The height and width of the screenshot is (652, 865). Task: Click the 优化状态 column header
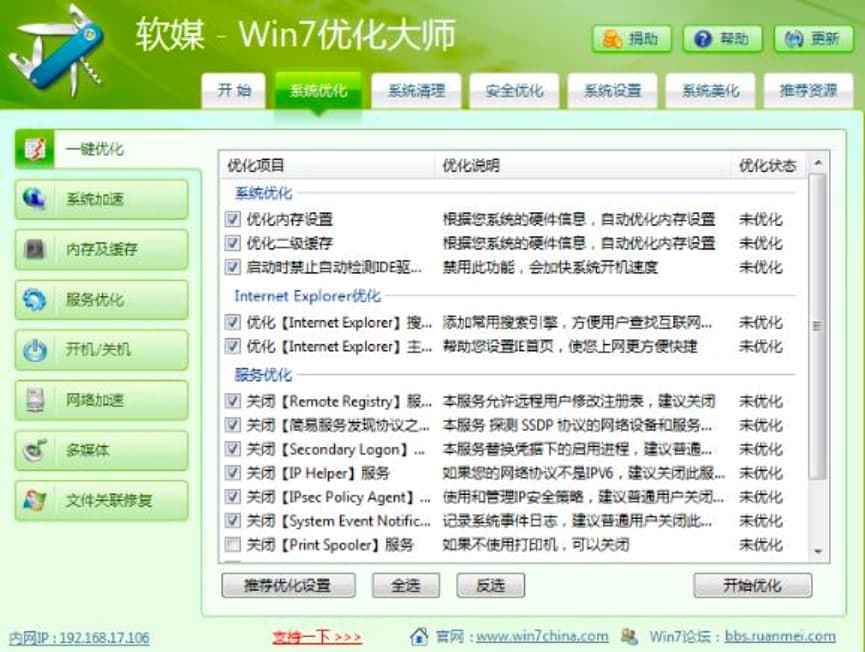click(768, 165)
